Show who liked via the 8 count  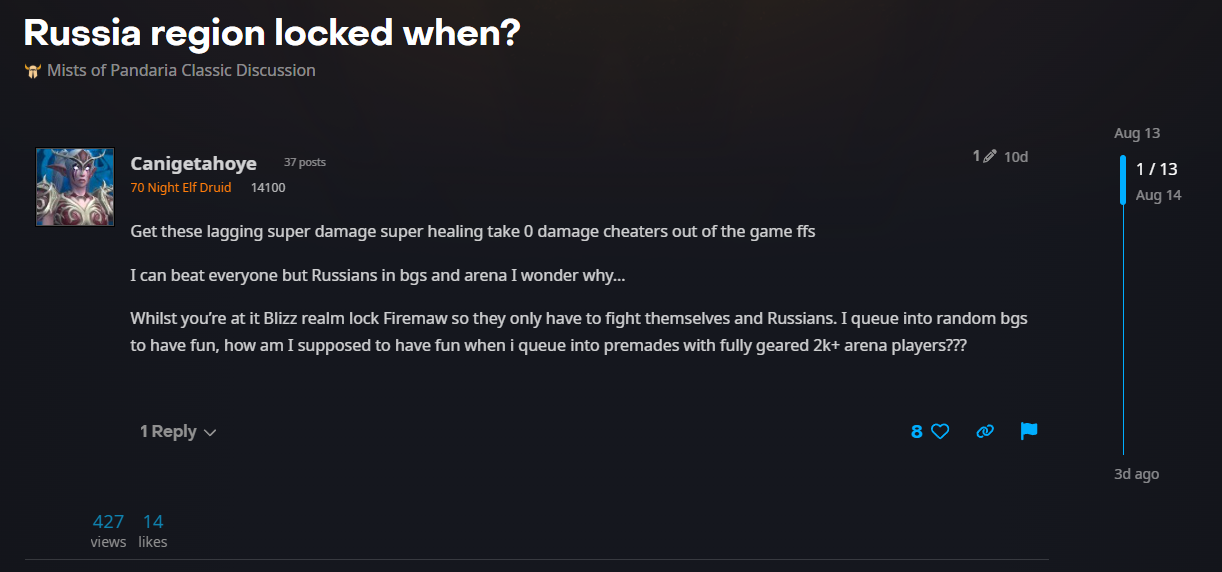[x=916, y=432]
